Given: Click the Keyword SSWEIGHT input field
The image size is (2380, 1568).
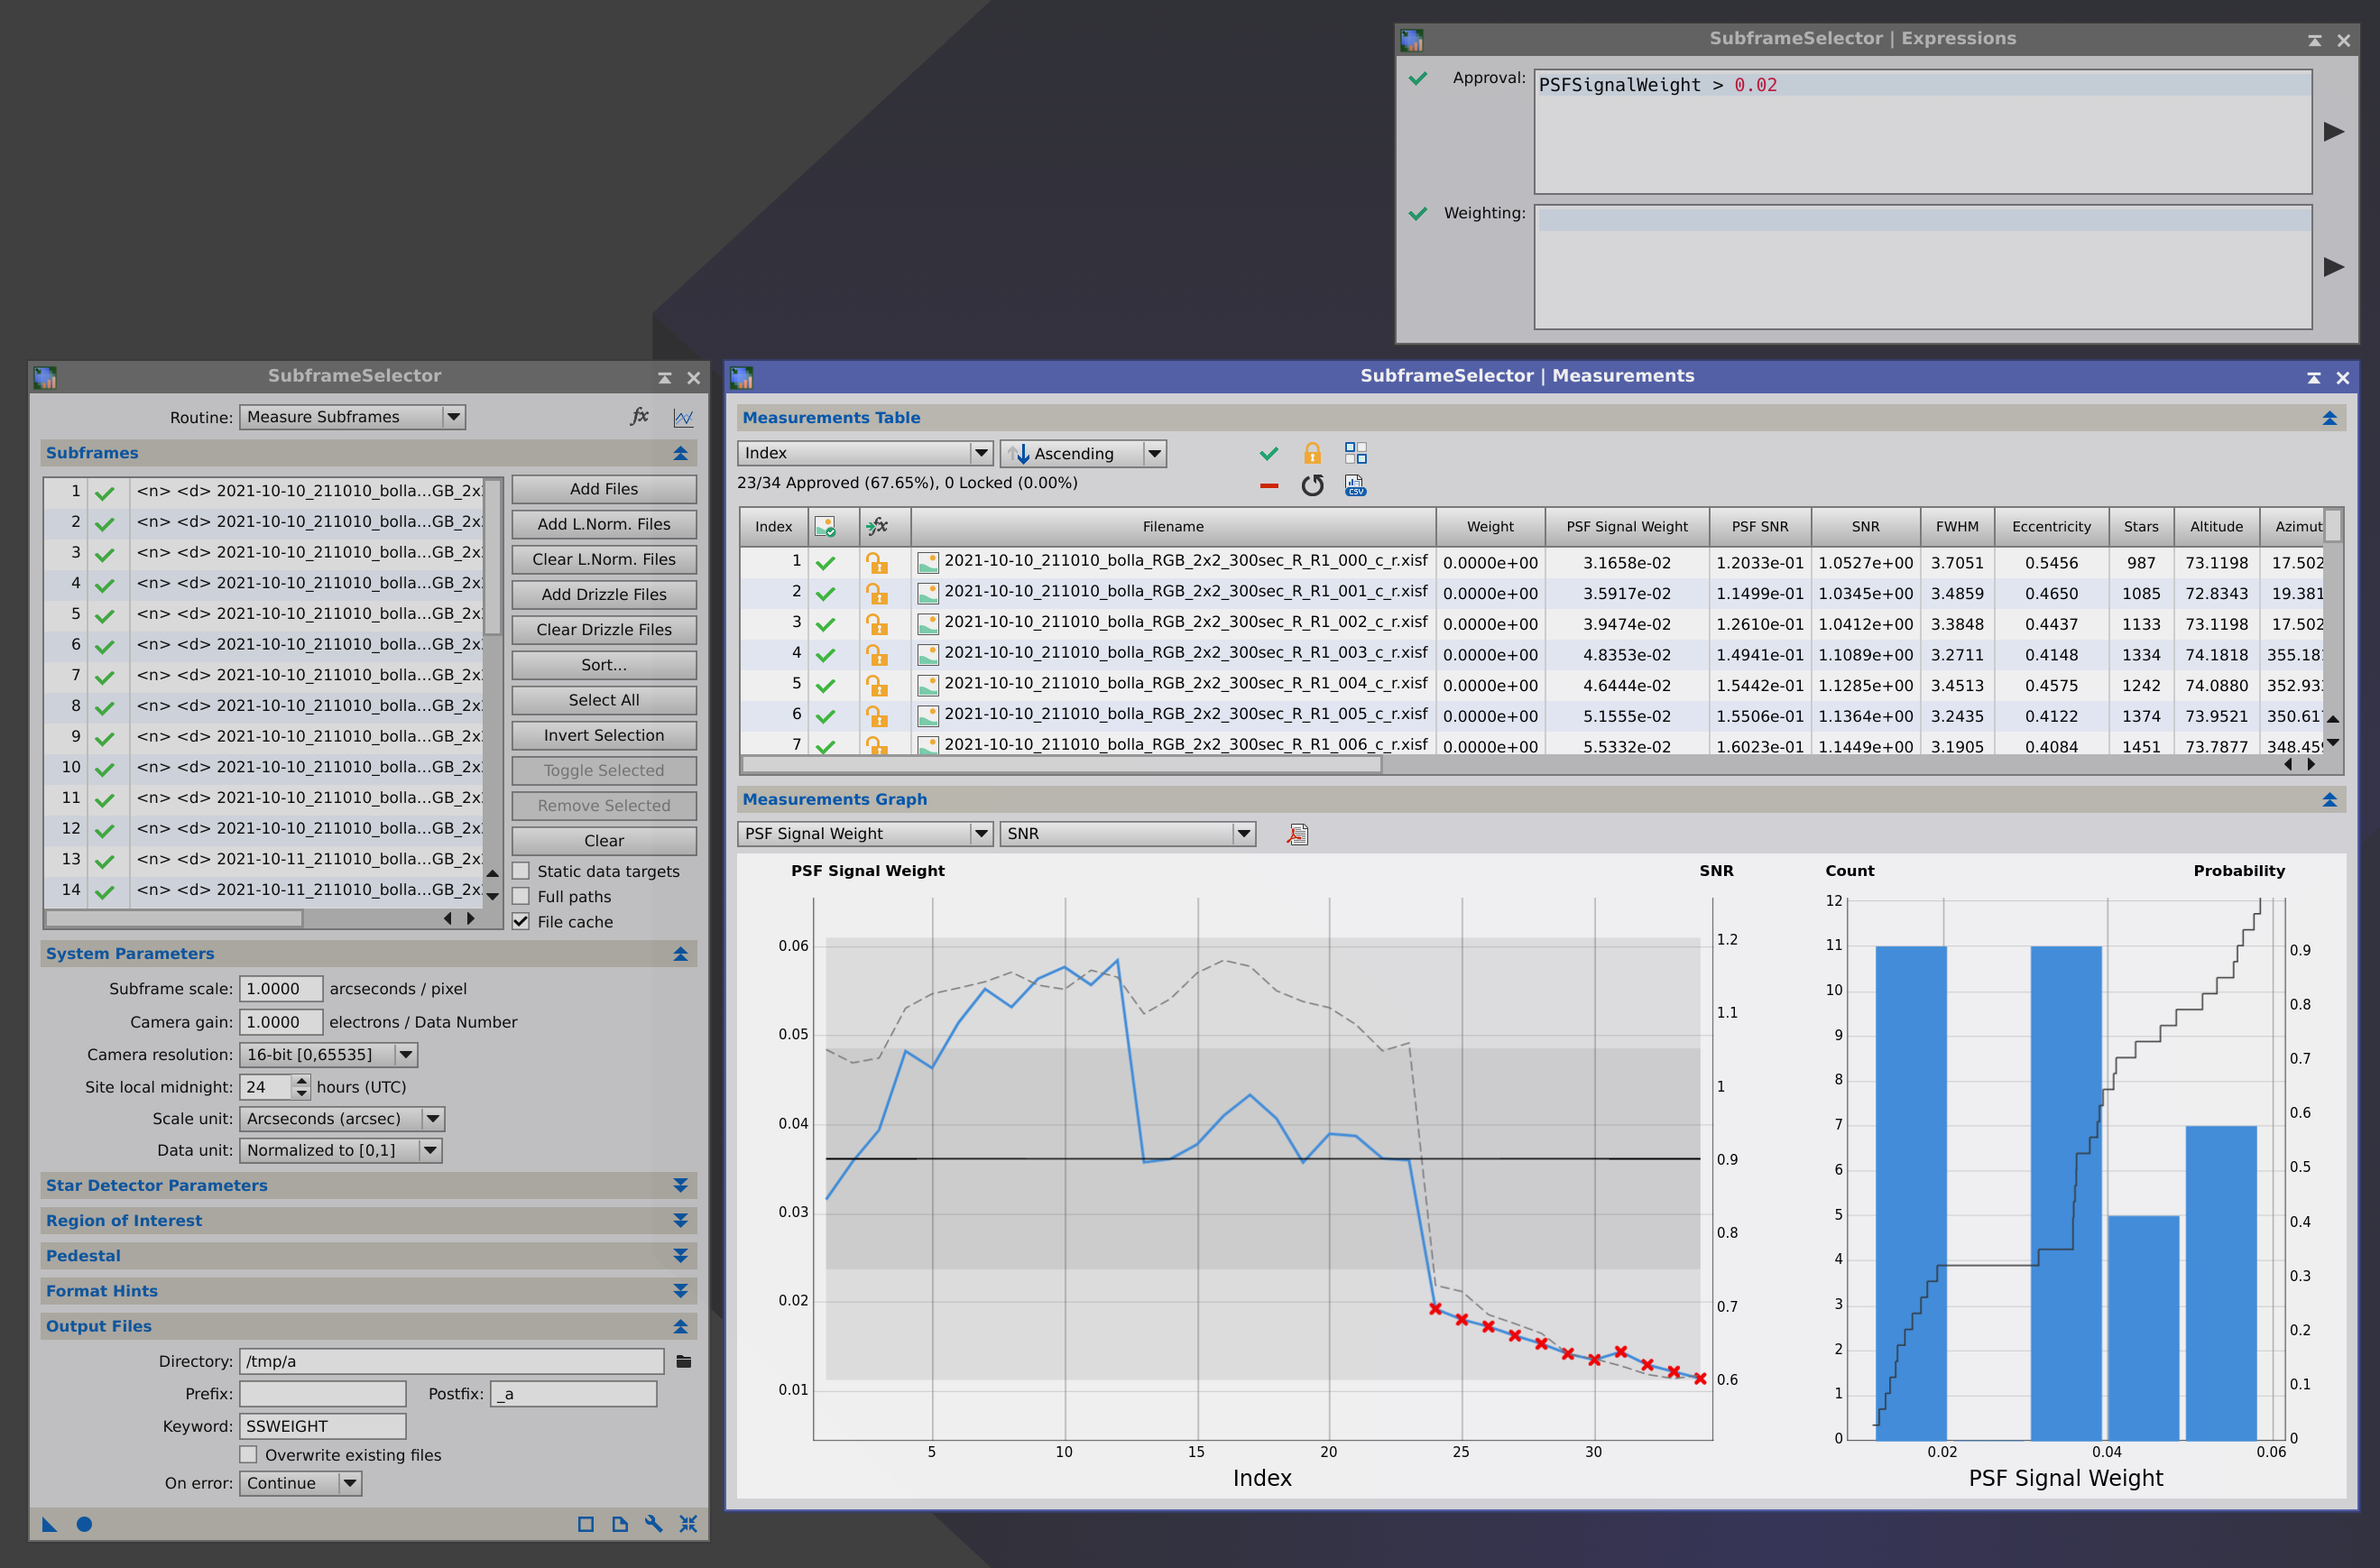Looking at the screenshot, I should [322, 1426].
